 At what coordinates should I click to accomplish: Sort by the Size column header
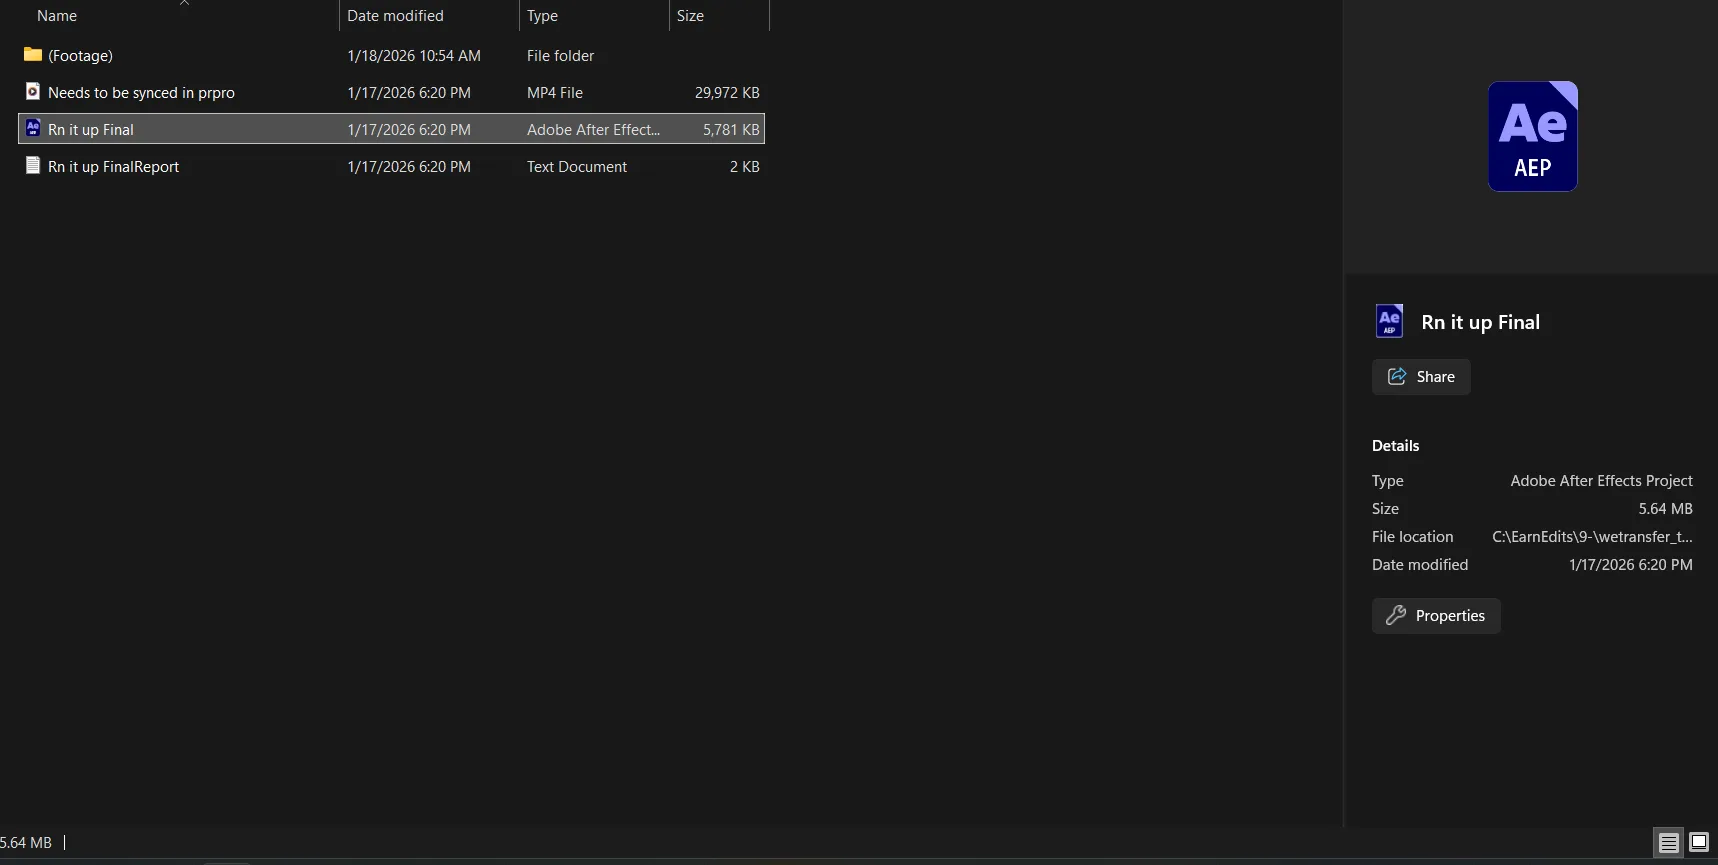click(x=690, y=16)
